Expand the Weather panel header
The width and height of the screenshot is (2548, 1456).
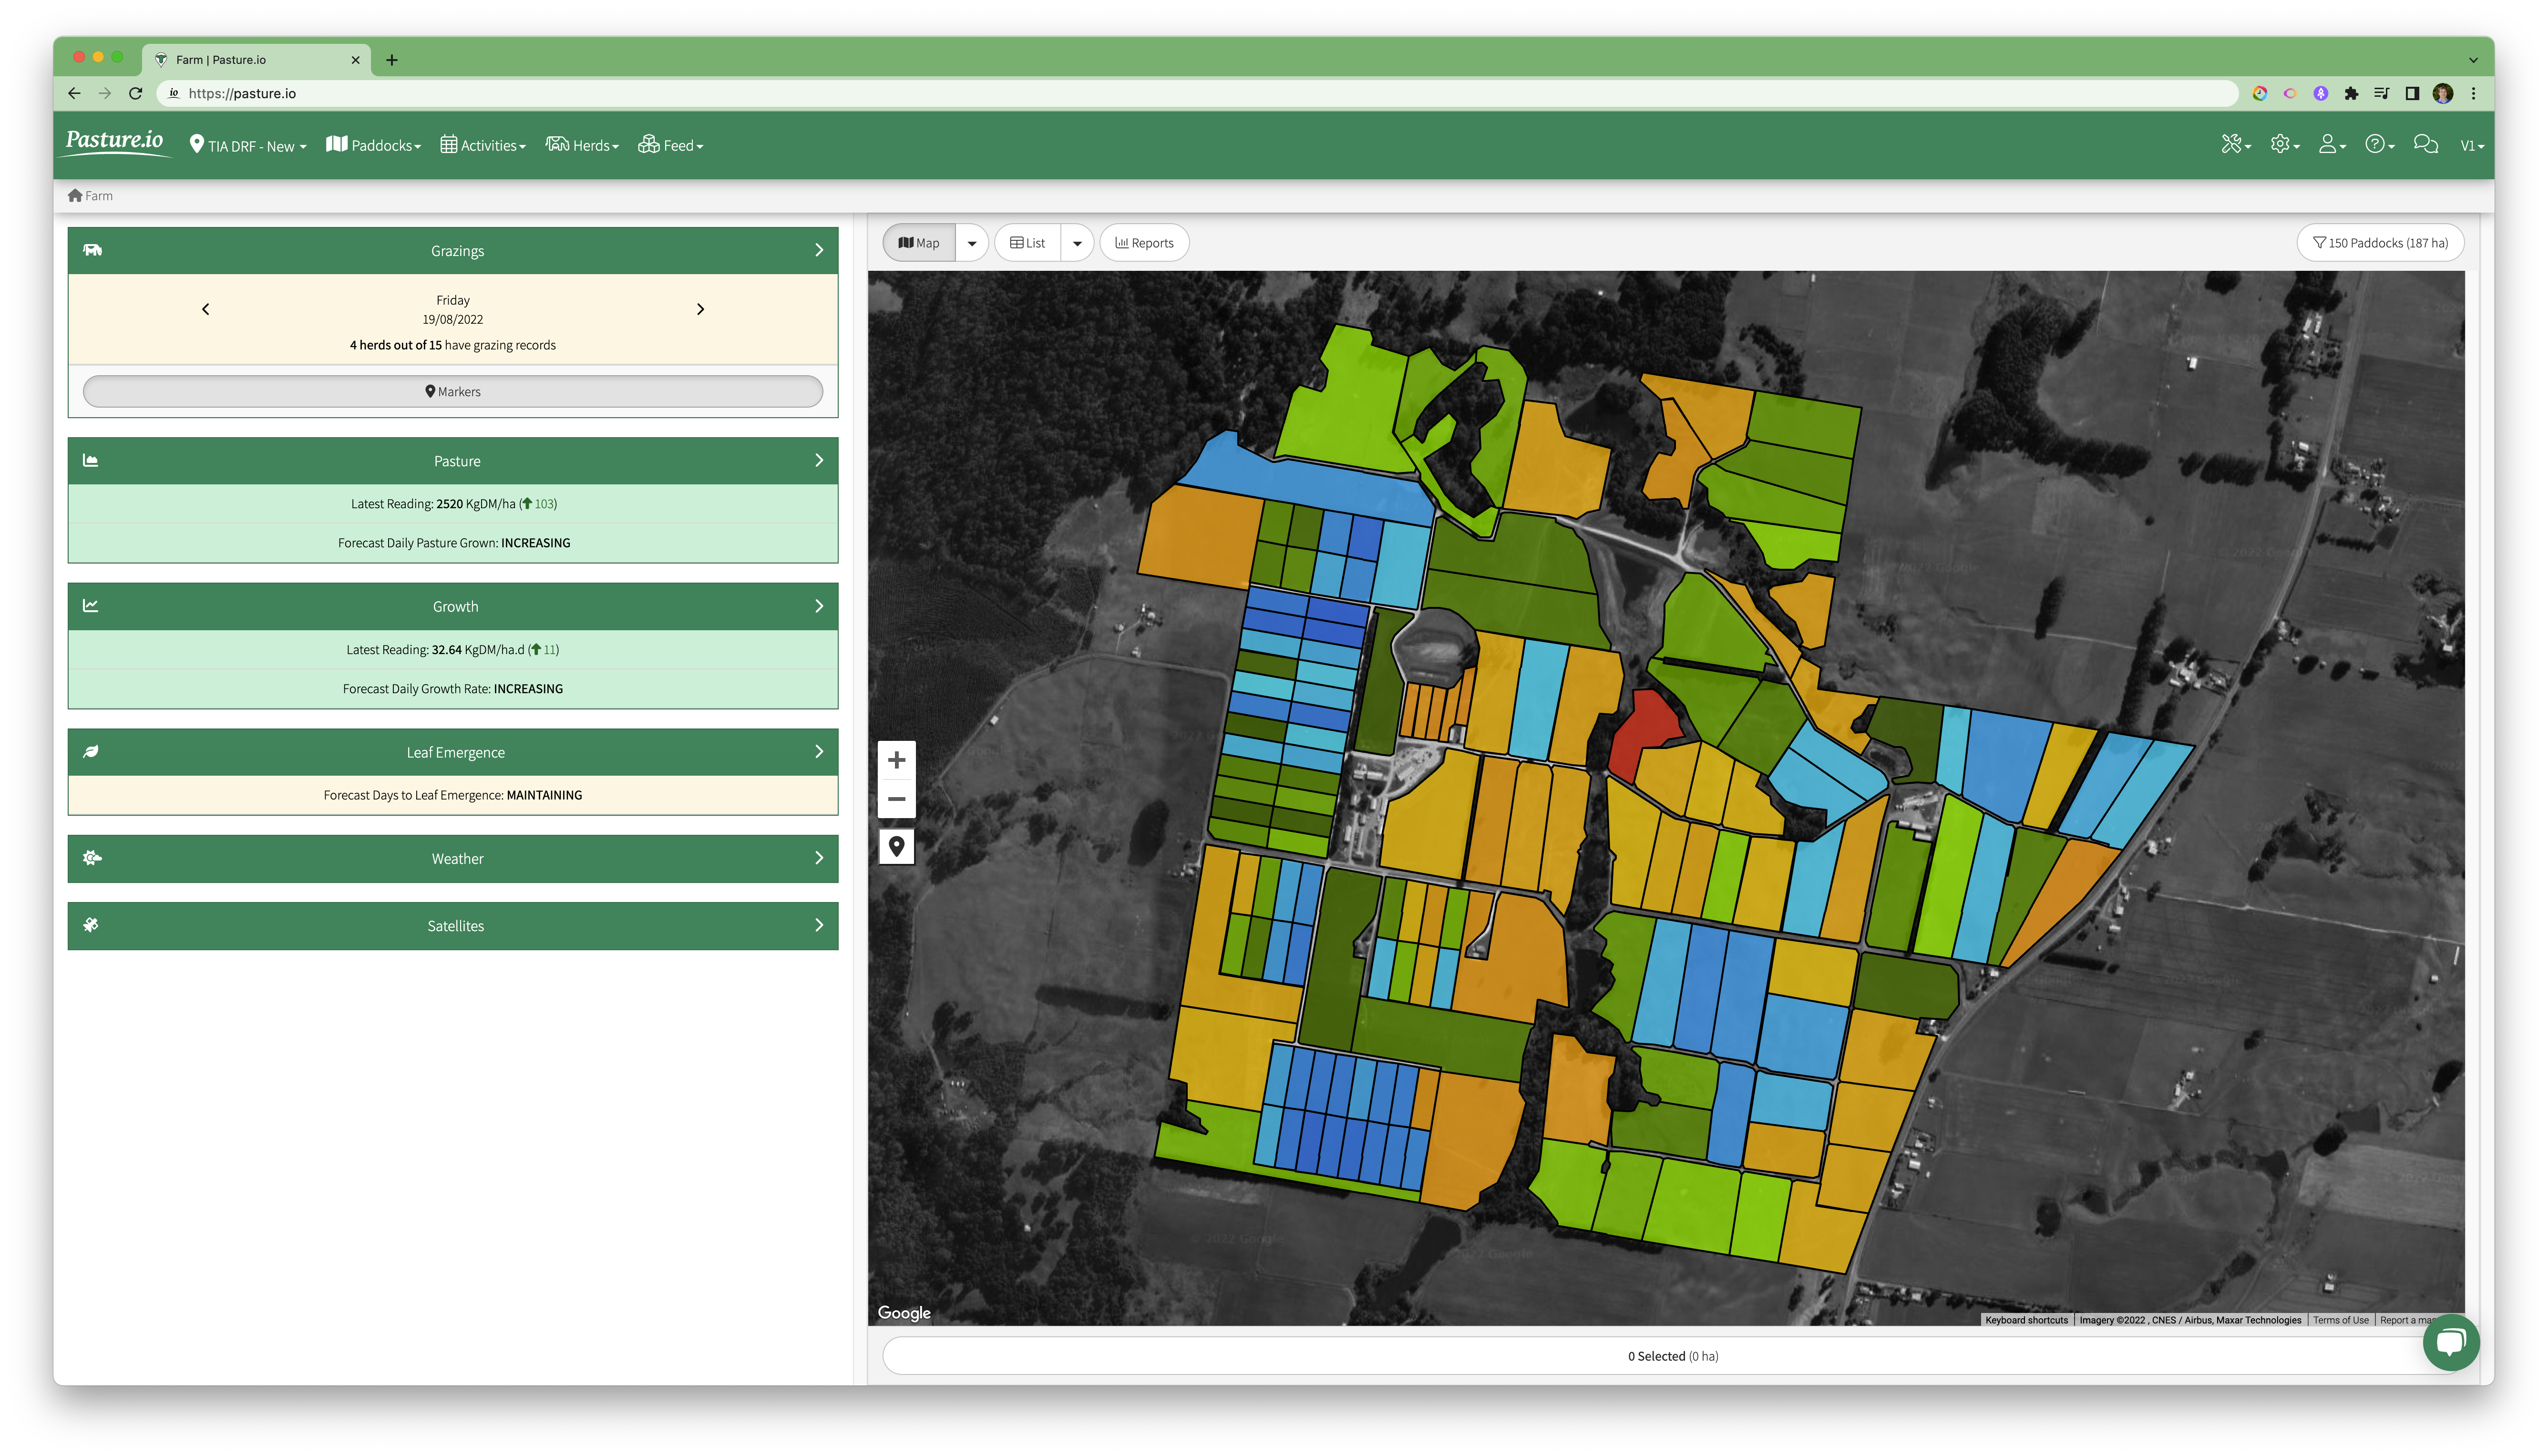(453, 859)
